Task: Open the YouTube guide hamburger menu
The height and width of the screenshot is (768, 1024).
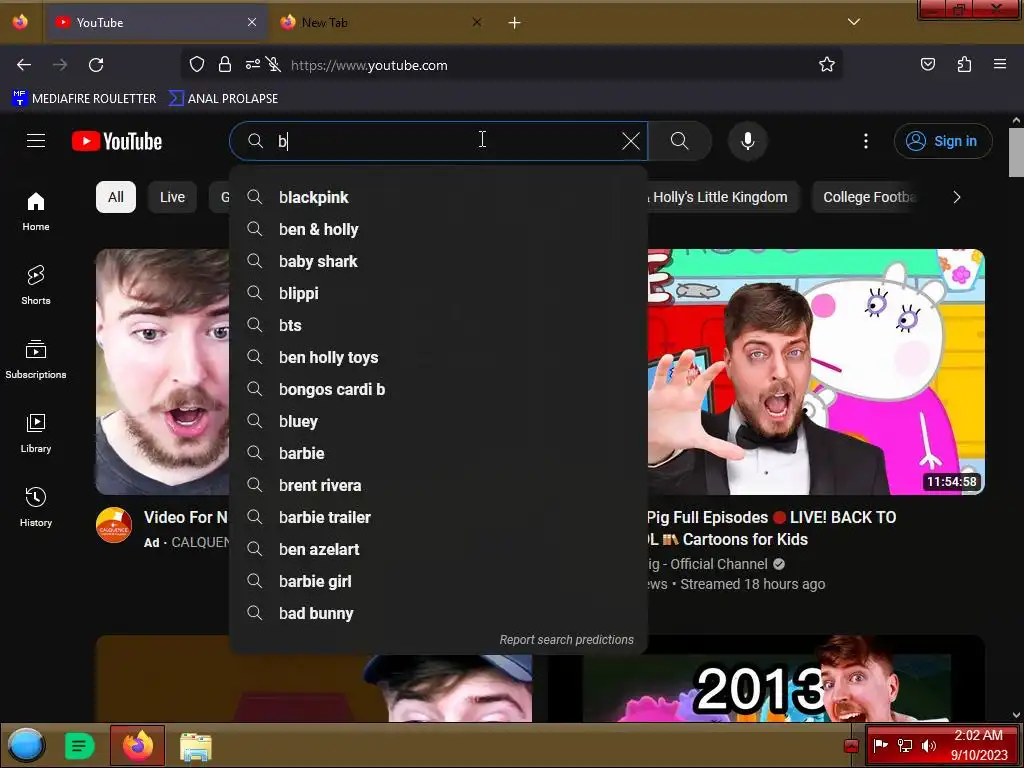Action: click(36, 141)
